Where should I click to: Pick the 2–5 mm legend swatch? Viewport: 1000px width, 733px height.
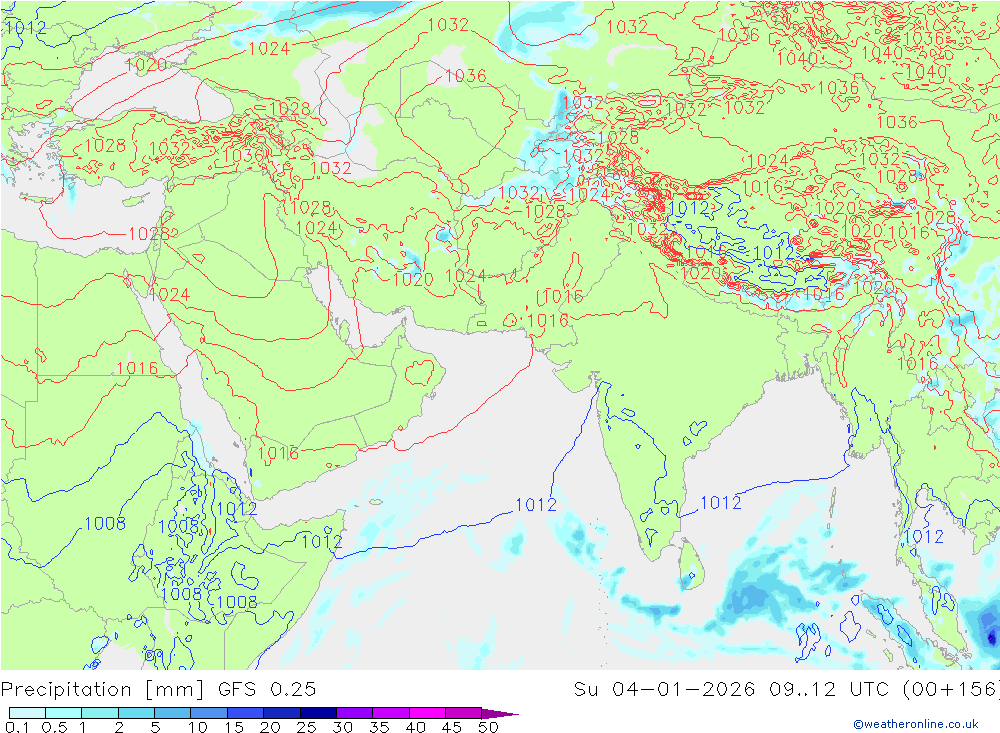coord(136,713)
